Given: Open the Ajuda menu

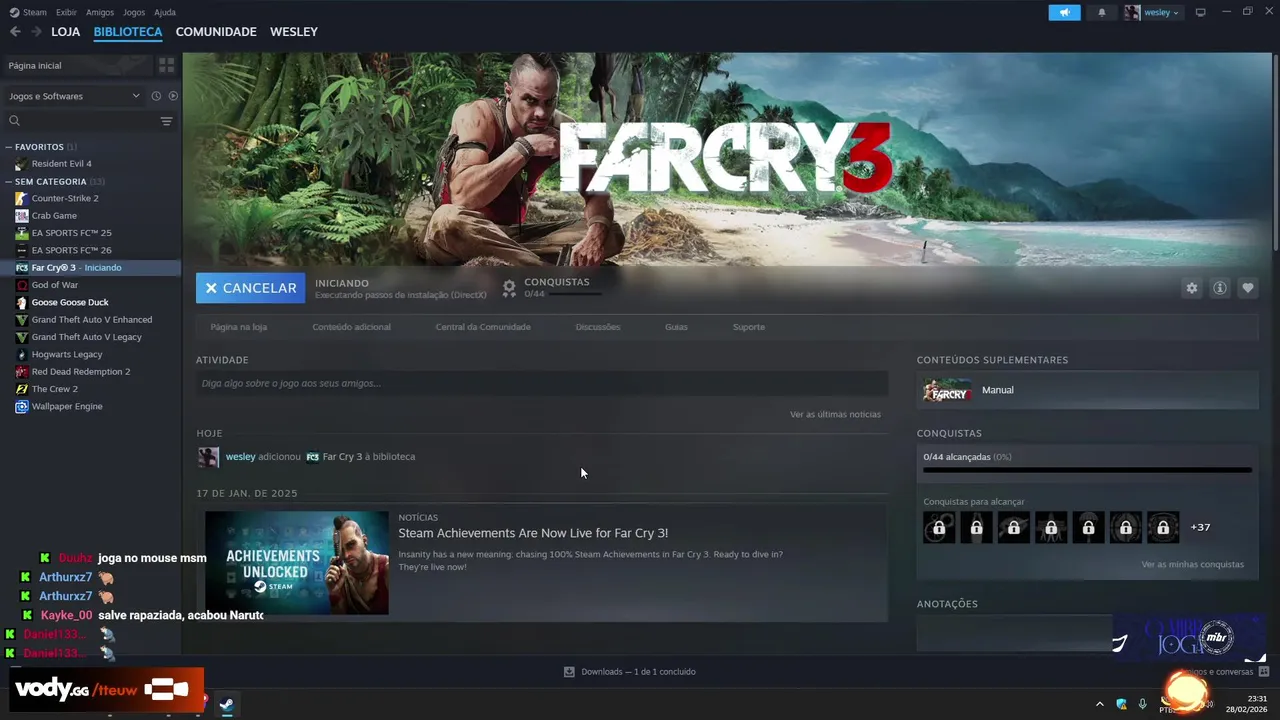Looking at the screenshot, I should [x=165, y=12].
